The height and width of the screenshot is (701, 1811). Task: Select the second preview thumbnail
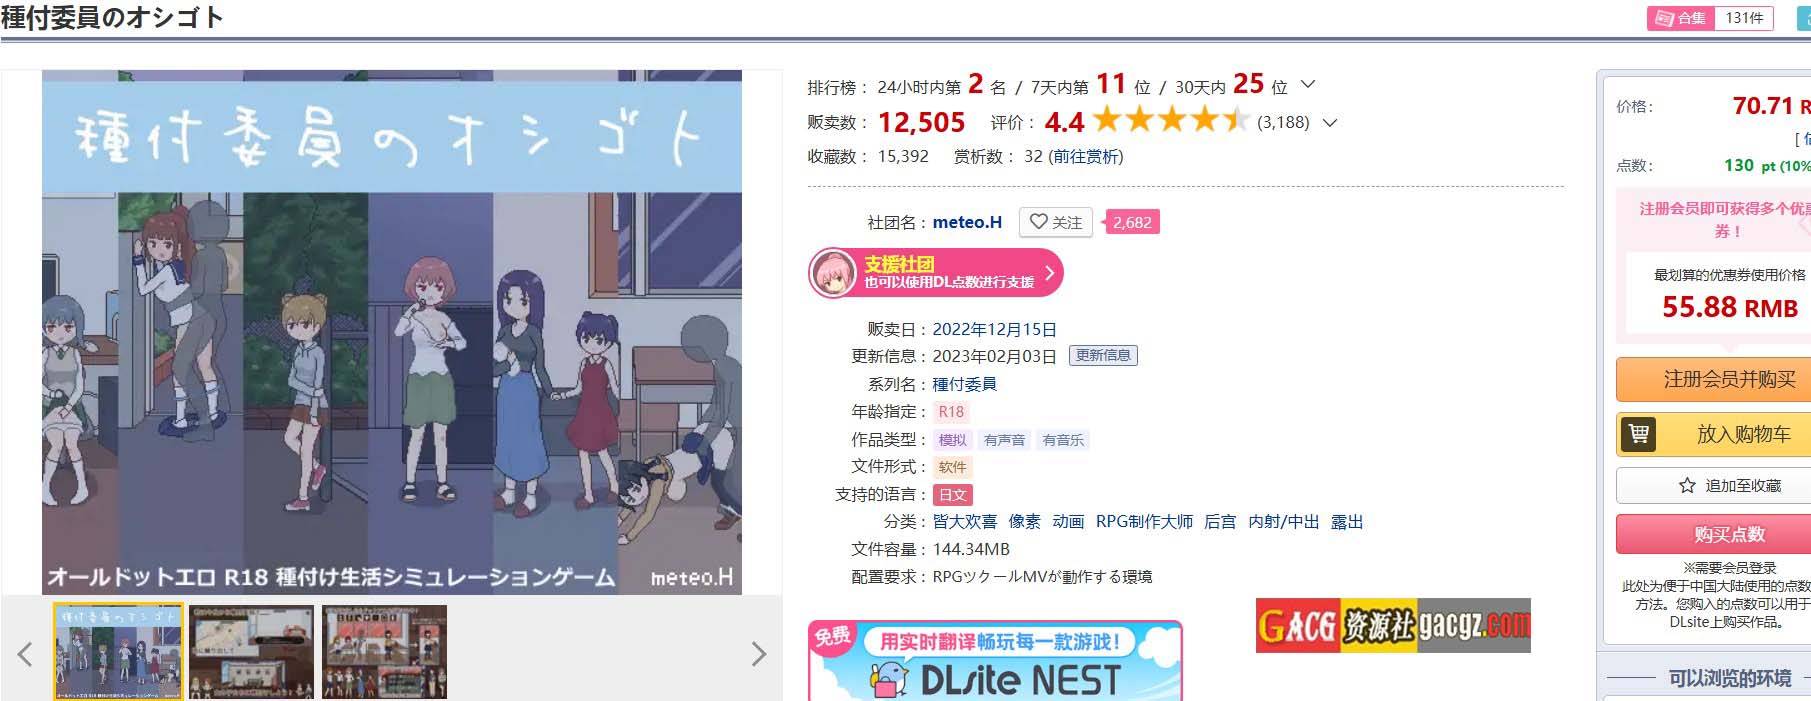click(251, 652)
